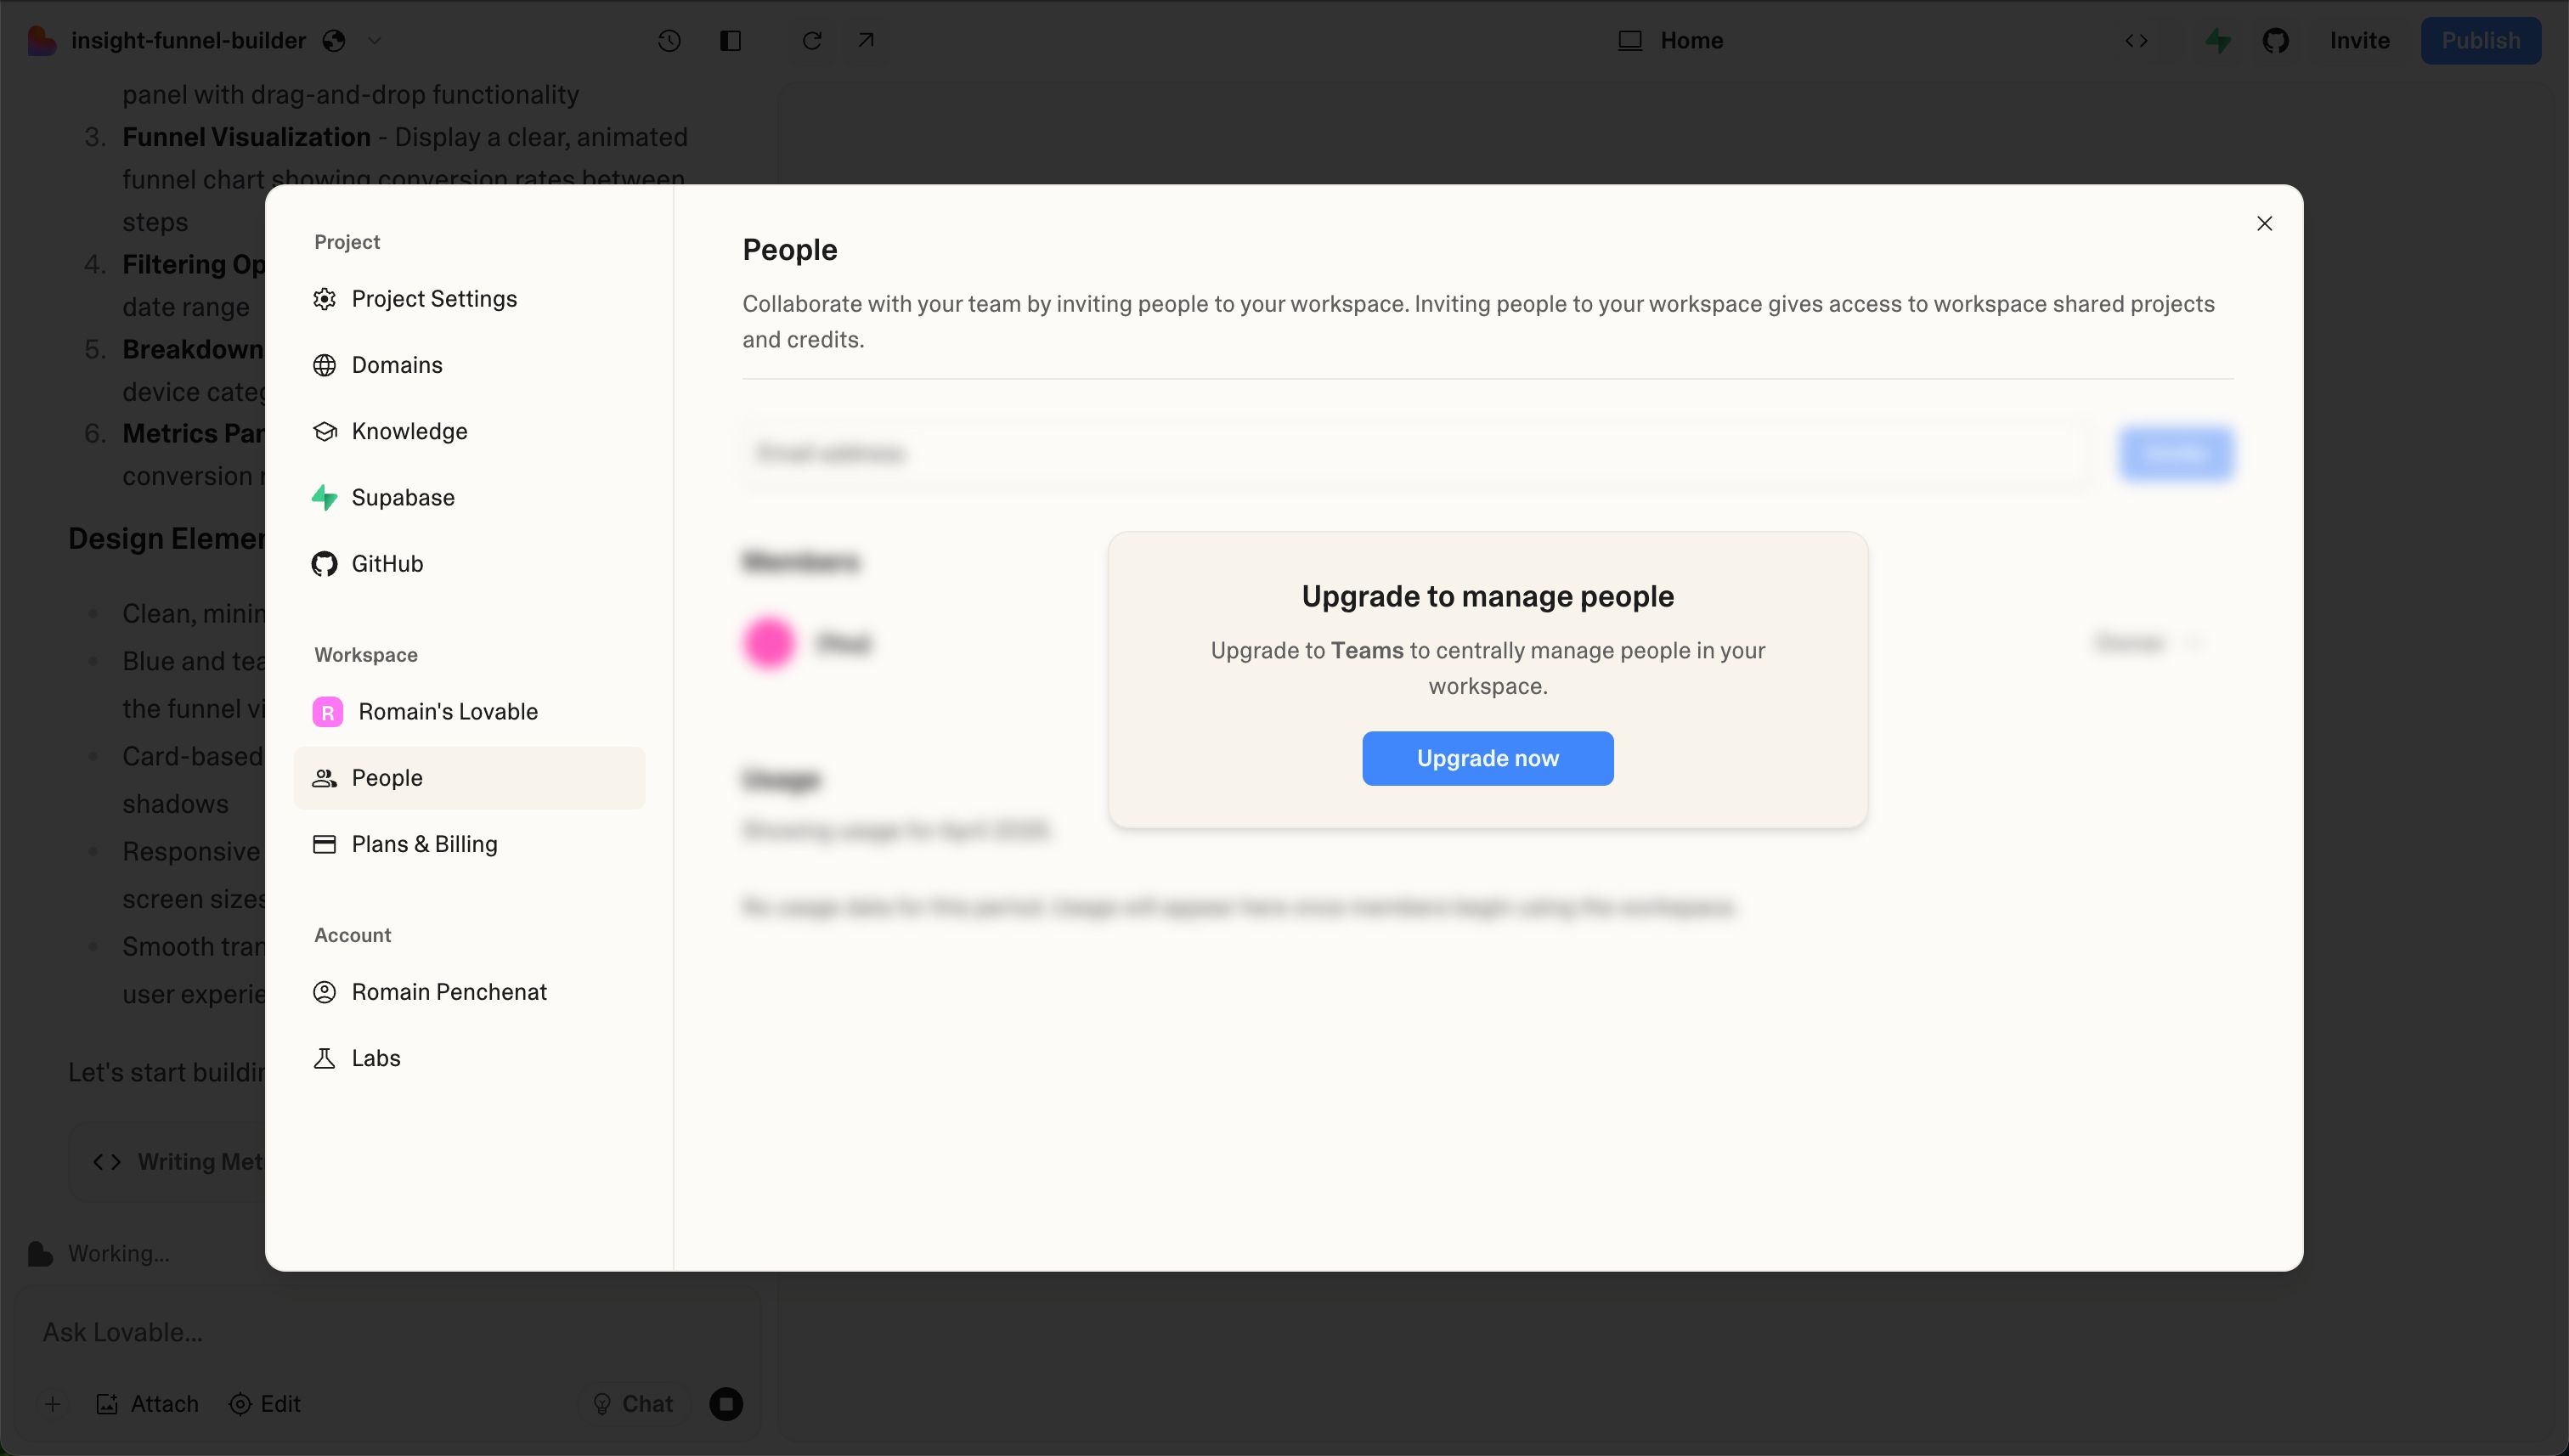
Task: Open the Labs section
Action: click(469, 1058)
